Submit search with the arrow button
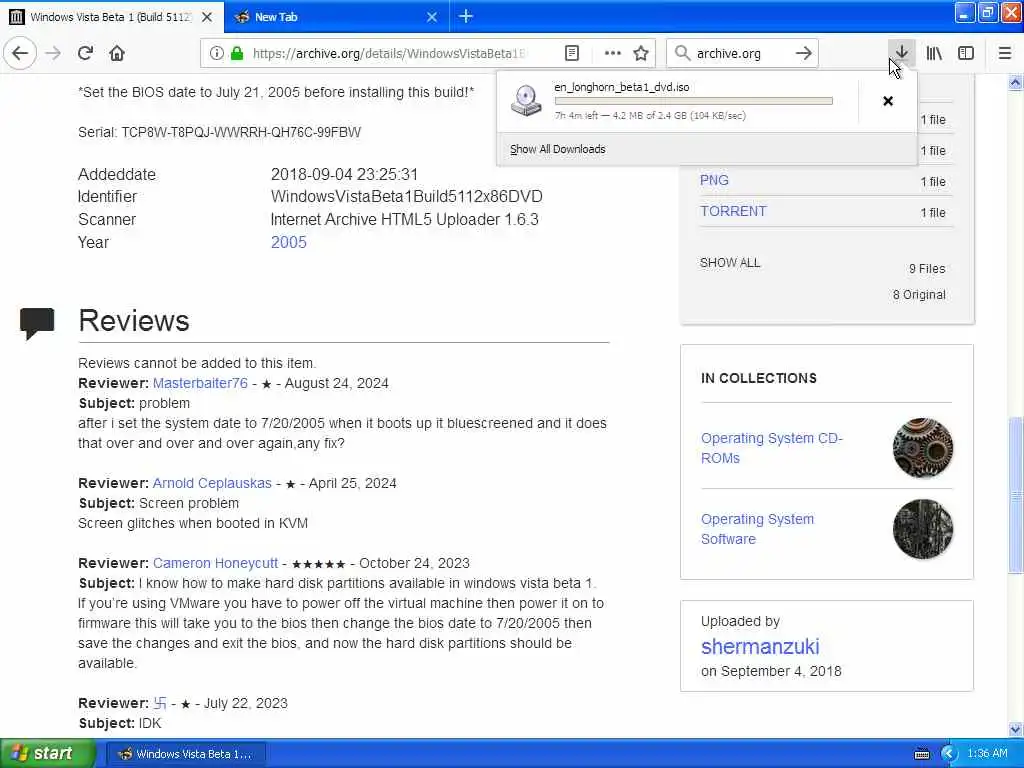 [x=804, y=53]
